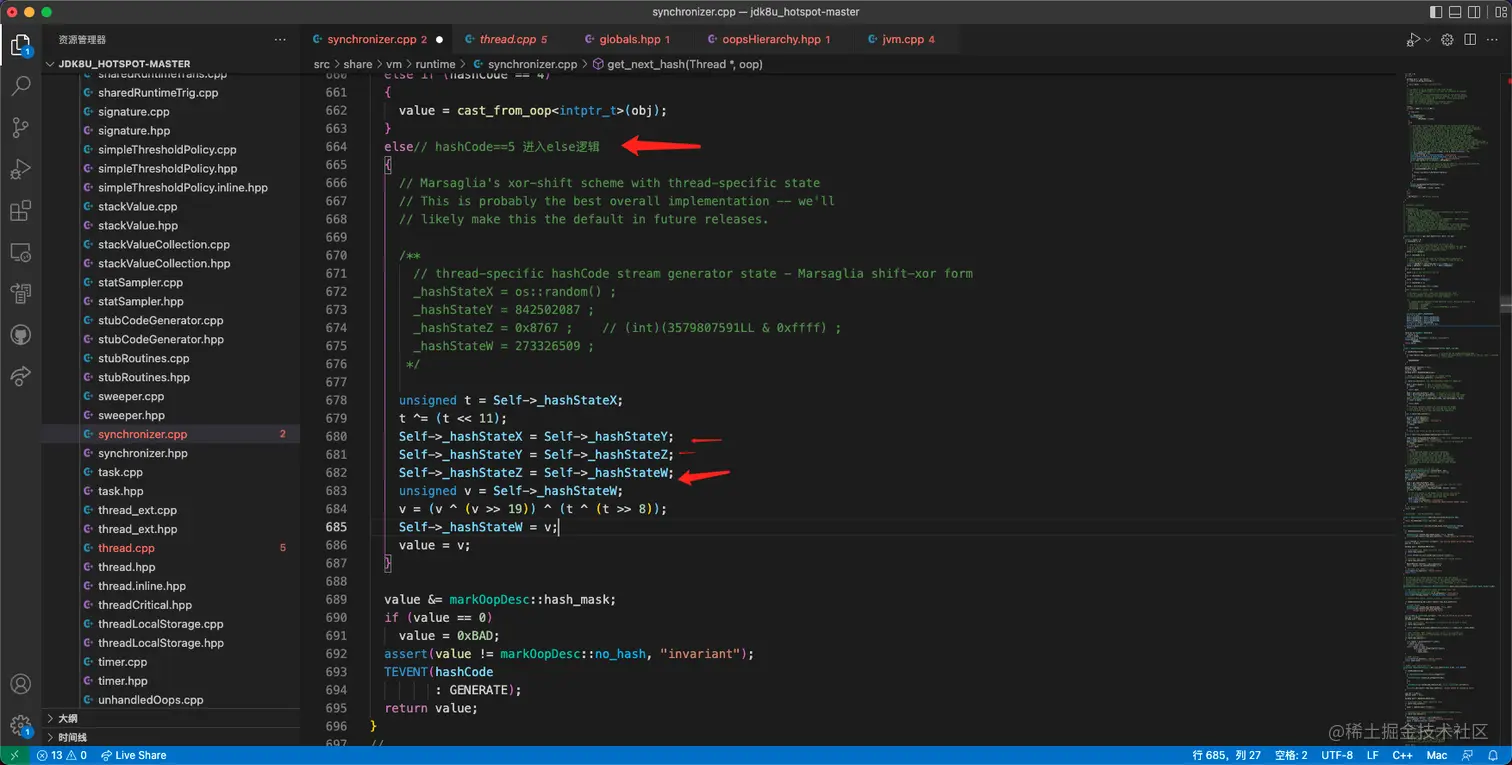1512x765 pixels.
Task: Click the vm breadcrumb
Action: (x=394, y=64)
